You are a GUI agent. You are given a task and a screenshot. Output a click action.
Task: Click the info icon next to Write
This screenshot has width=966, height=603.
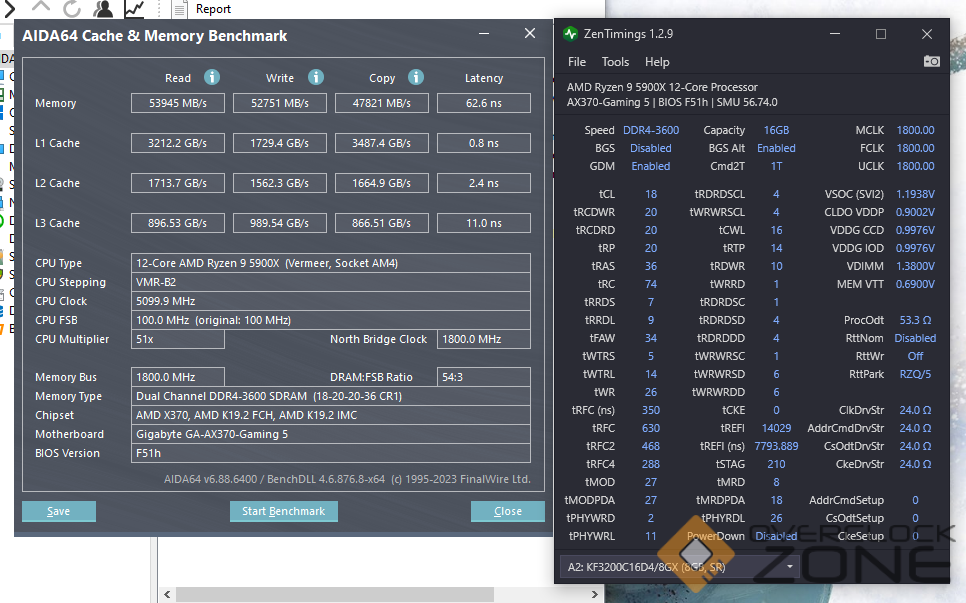316,77
